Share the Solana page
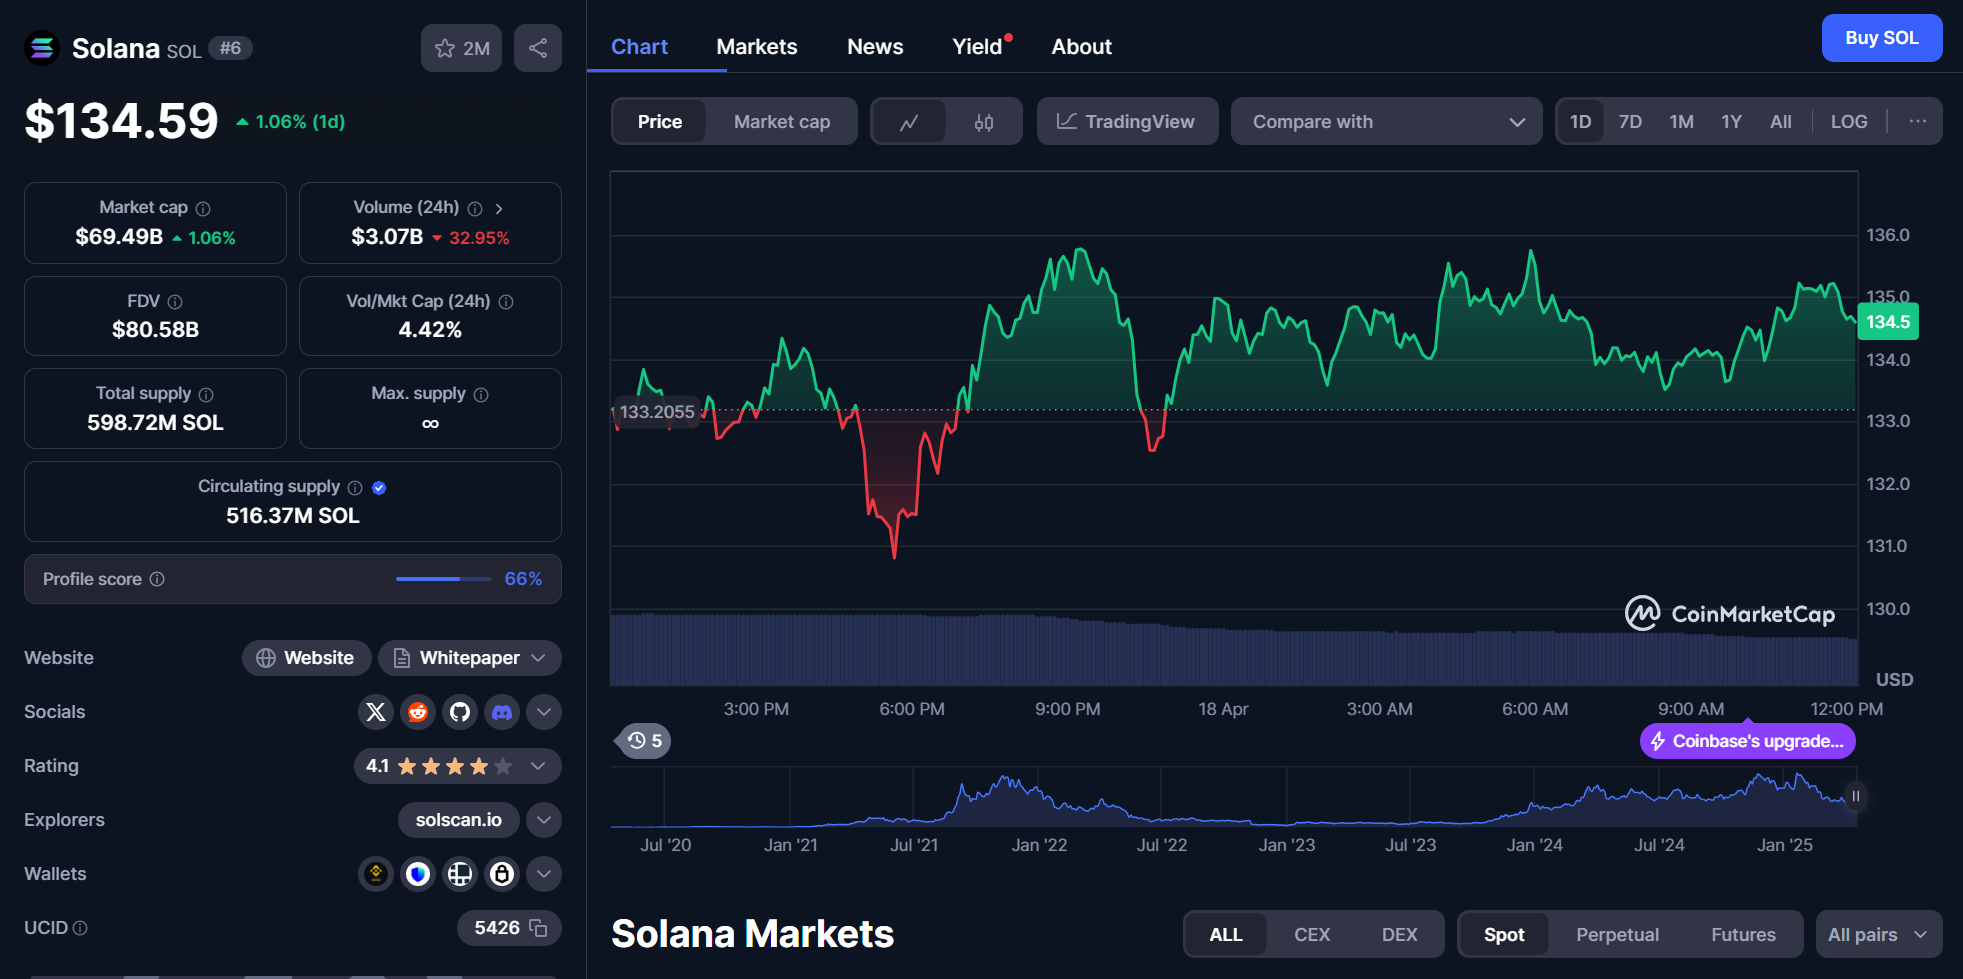This screenshot has width=1963, height=979. pos(538,47)
